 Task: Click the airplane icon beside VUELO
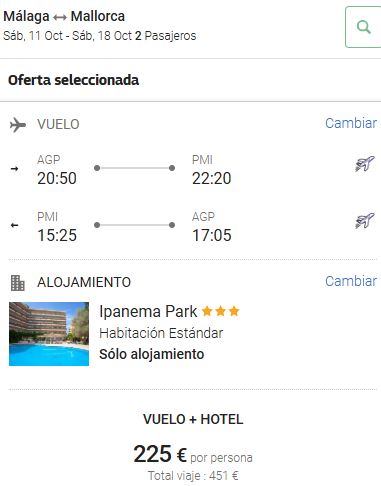click(18, 125)
